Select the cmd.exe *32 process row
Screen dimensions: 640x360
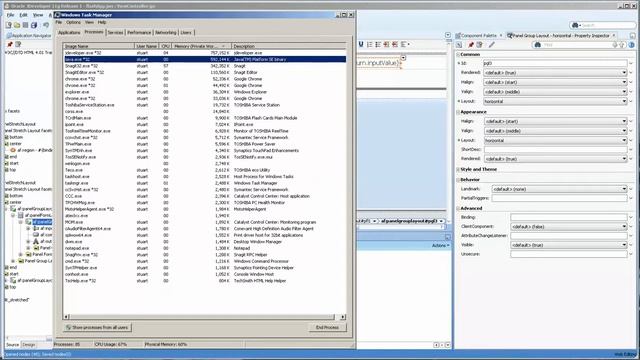[x=205, y=261]
